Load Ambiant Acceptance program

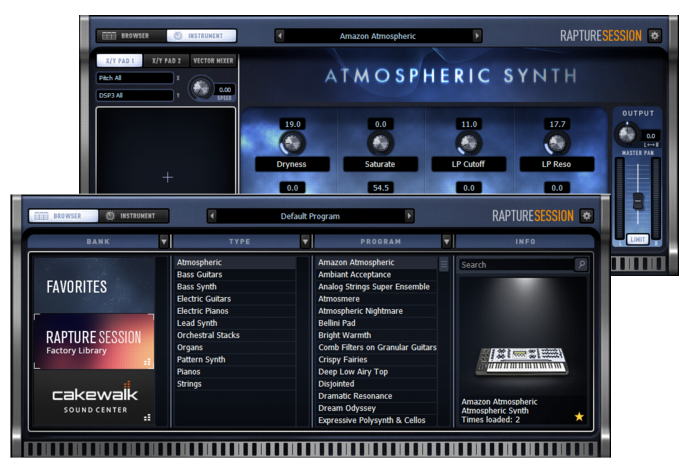click(x=377, y=274)
